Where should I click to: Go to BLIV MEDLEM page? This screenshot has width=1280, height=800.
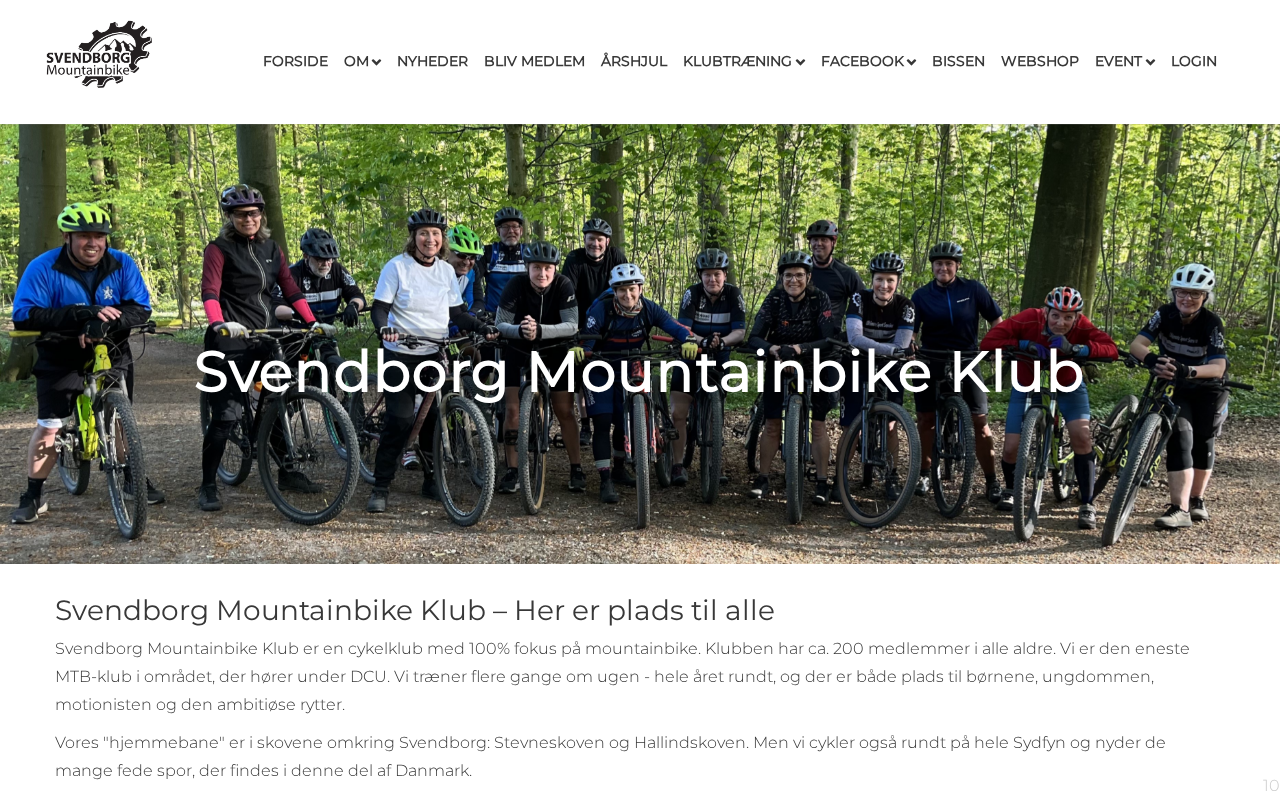coord(534,61)
